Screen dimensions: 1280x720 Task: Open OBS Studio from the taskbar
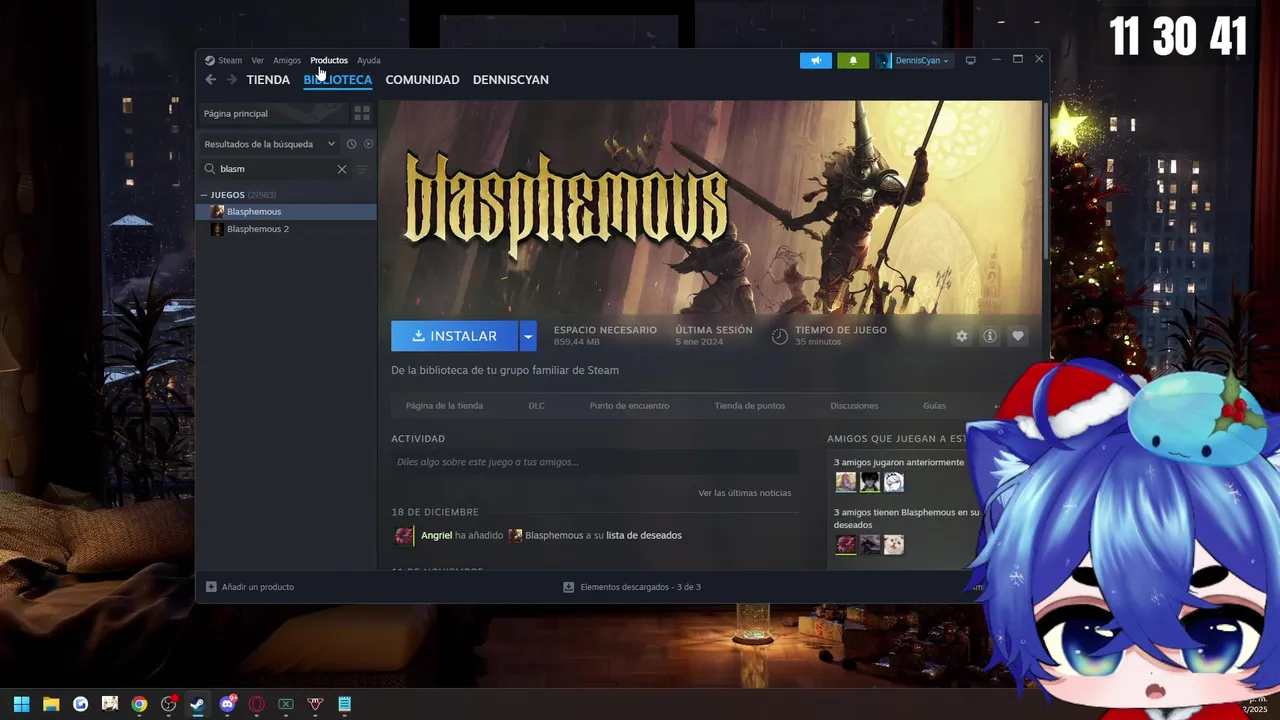click(x=169, y=704)
